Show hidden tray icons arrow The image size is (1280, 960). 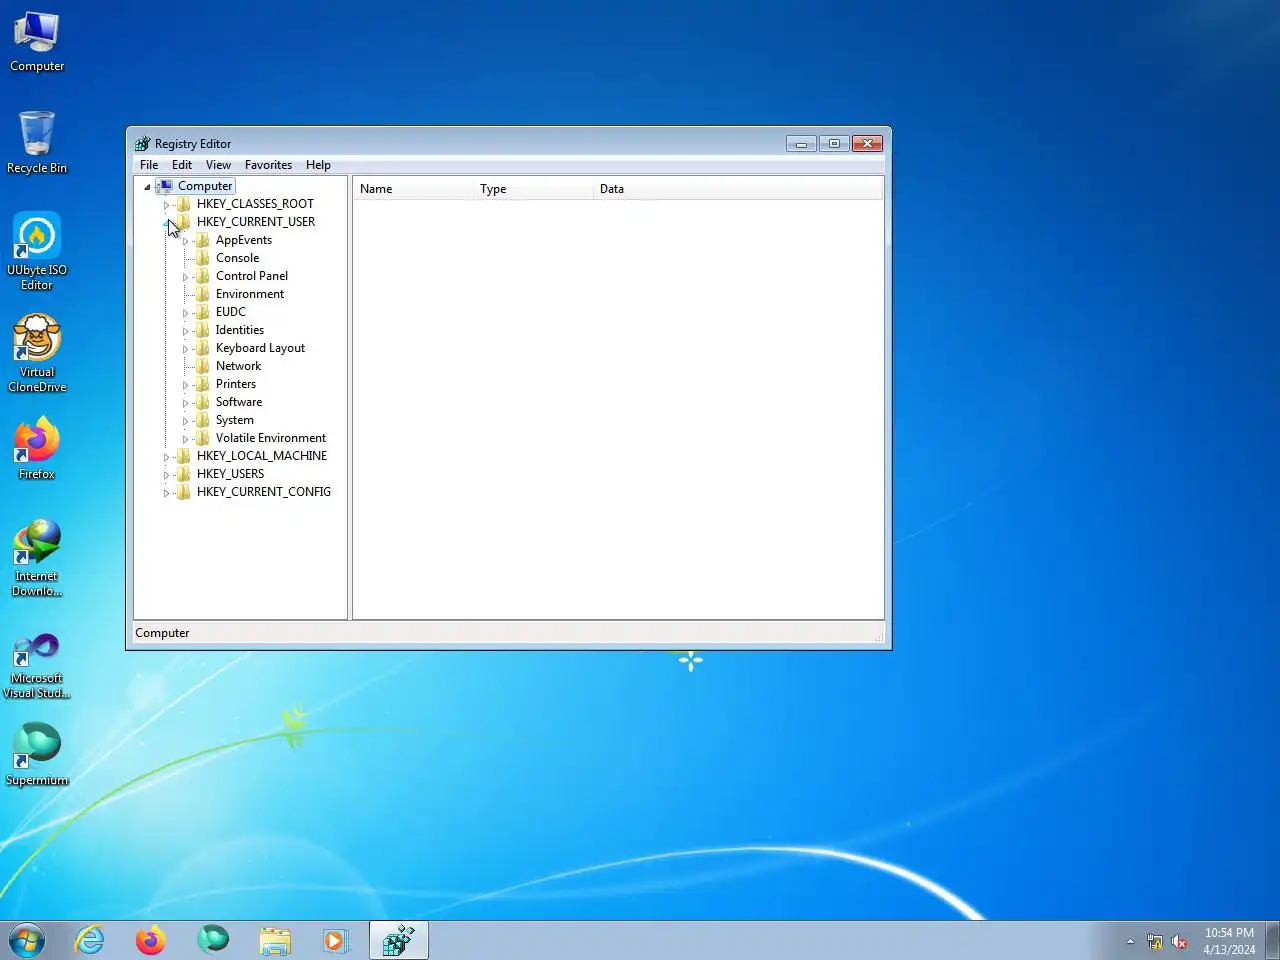(x=1130, y=941)
